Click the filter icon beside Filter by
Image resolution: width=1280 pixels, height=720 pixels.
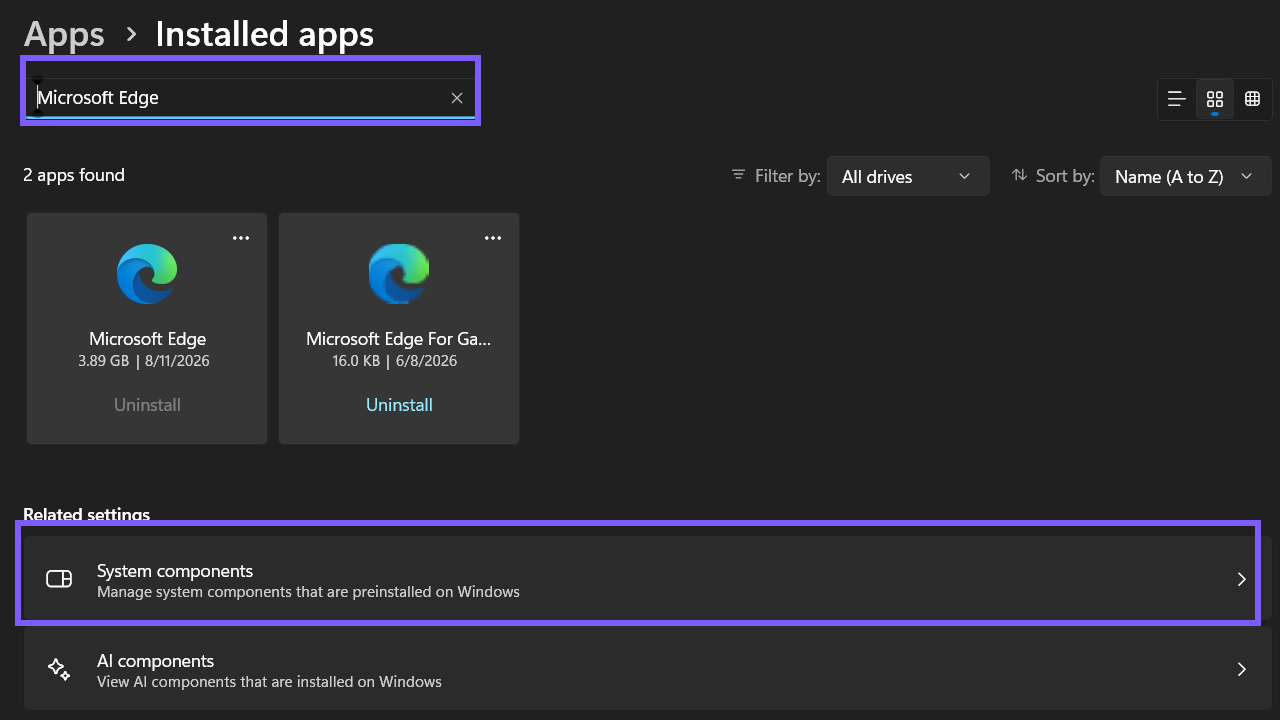738,175
